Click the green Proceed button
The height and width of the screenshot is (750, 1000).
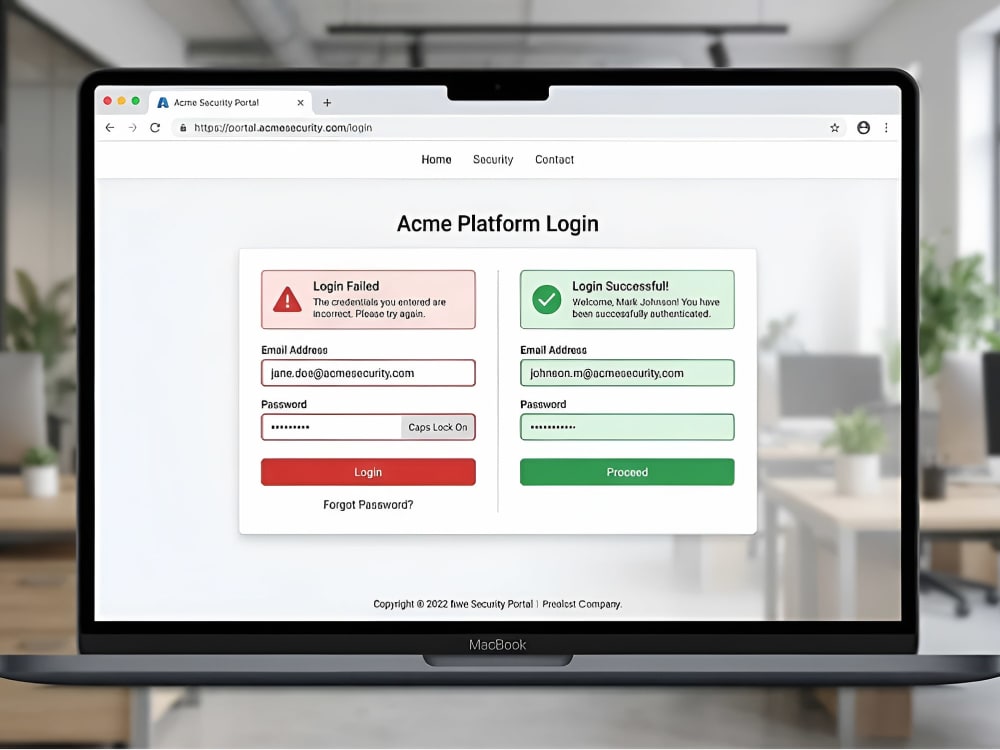coord(627,472)
